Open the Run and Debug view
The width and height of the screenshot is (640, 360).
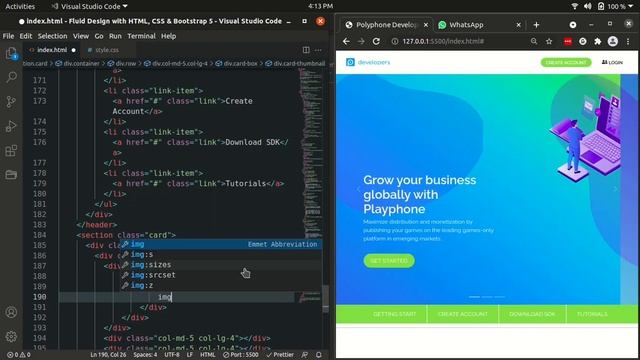[x=11, y=126]
